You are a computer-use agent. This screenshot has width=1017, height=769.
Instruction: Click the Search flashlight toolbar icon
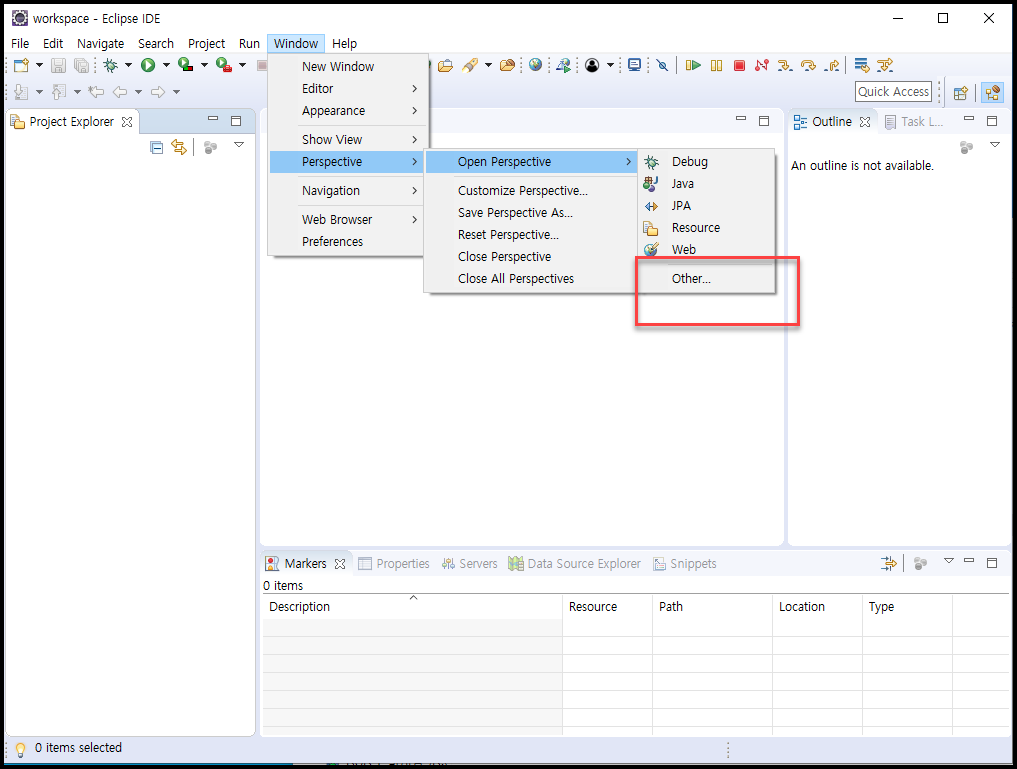pyautogui.click(x=470, y=65)
